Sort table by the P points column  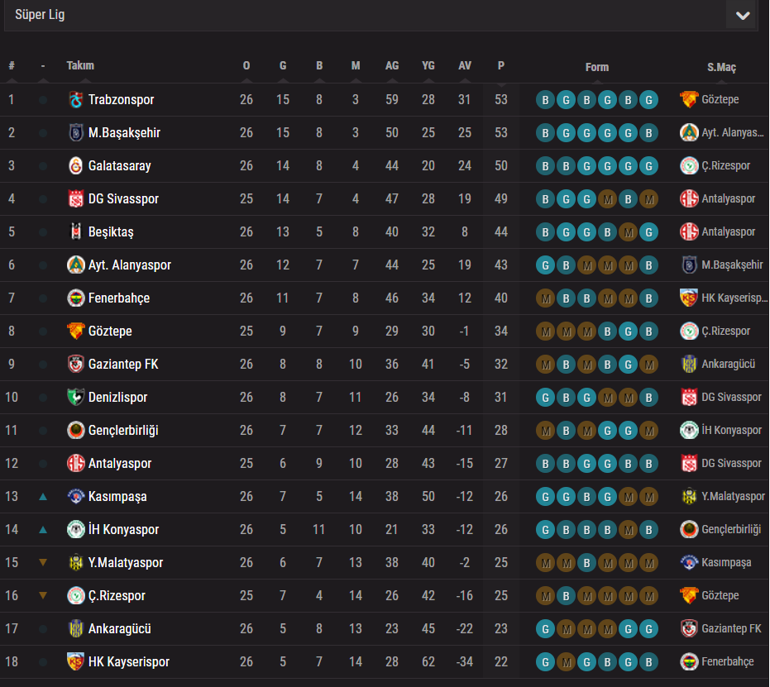(501, 67)
